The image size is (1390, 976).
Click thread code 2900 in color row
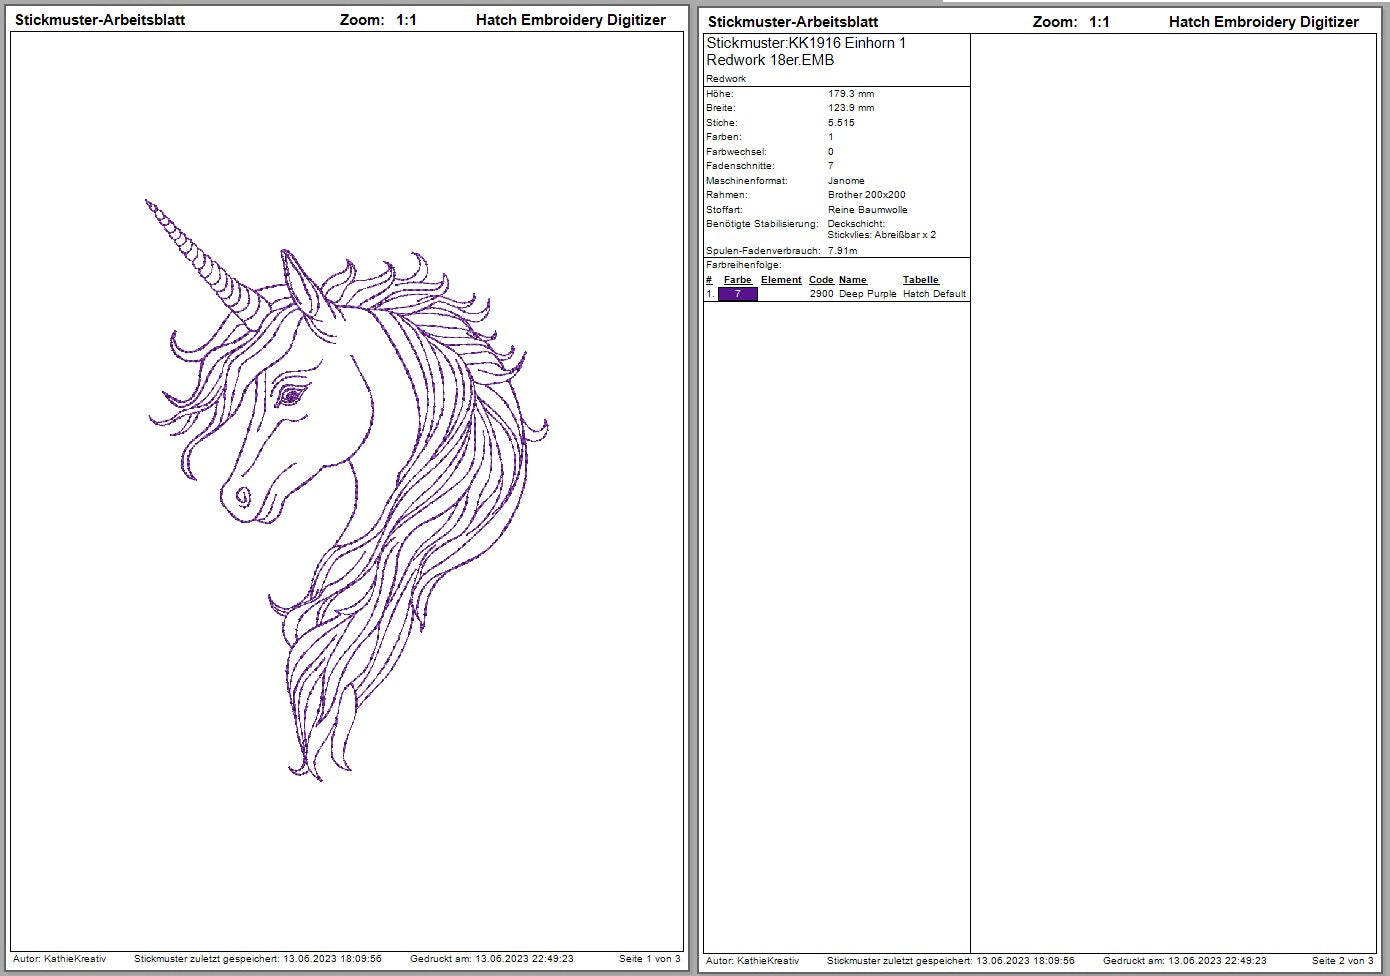pyautogui.click(x=821, y=294)
